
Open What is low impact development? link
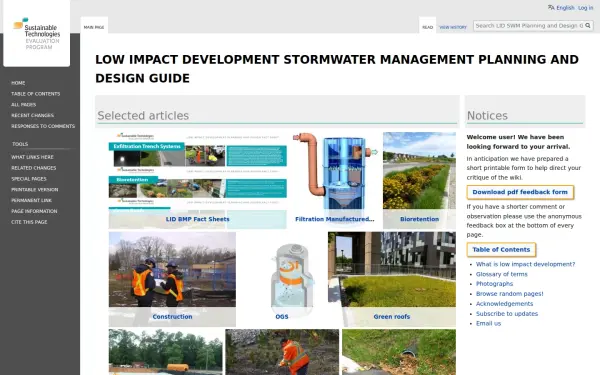(x=525, y=264)
